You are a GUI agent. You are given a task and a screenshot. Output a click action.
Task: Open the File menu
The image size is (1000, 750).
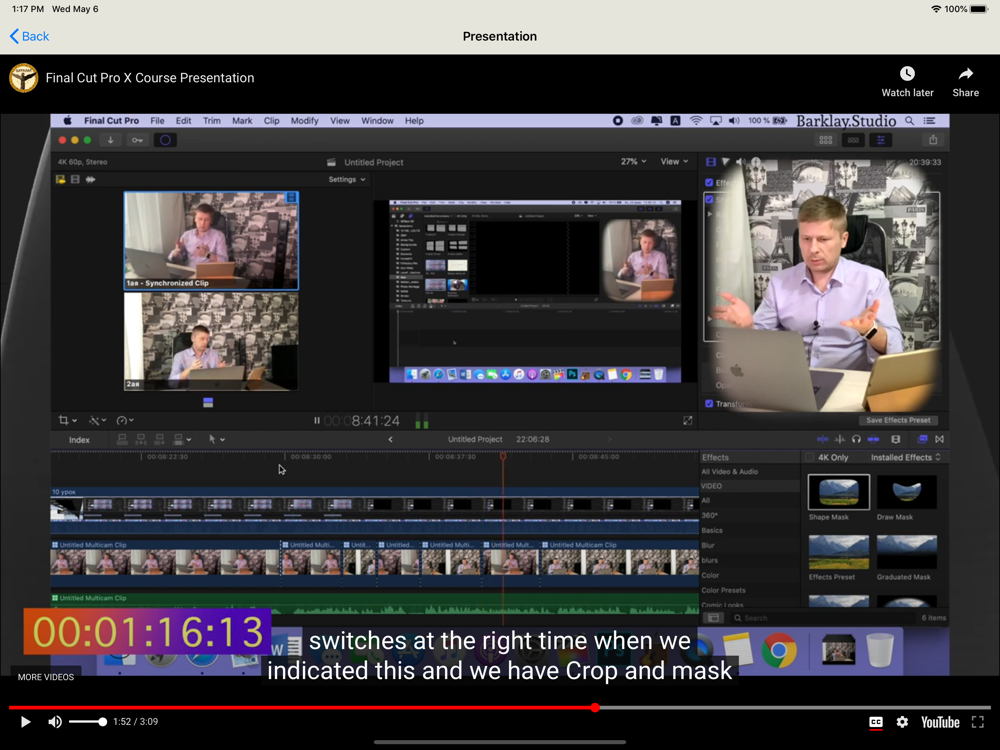tap(158, 121)
